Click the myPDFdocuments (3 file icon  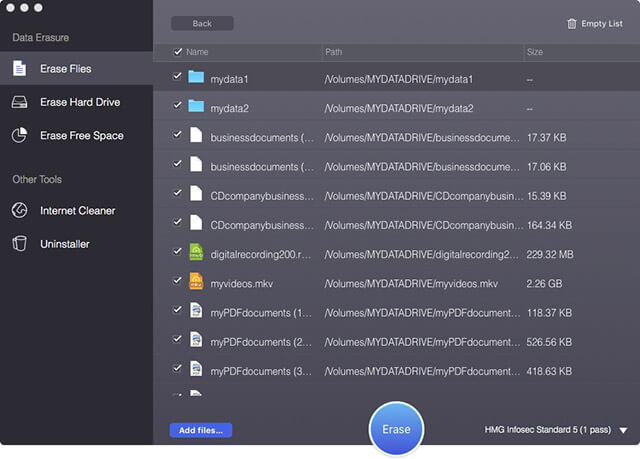(196, 369)
